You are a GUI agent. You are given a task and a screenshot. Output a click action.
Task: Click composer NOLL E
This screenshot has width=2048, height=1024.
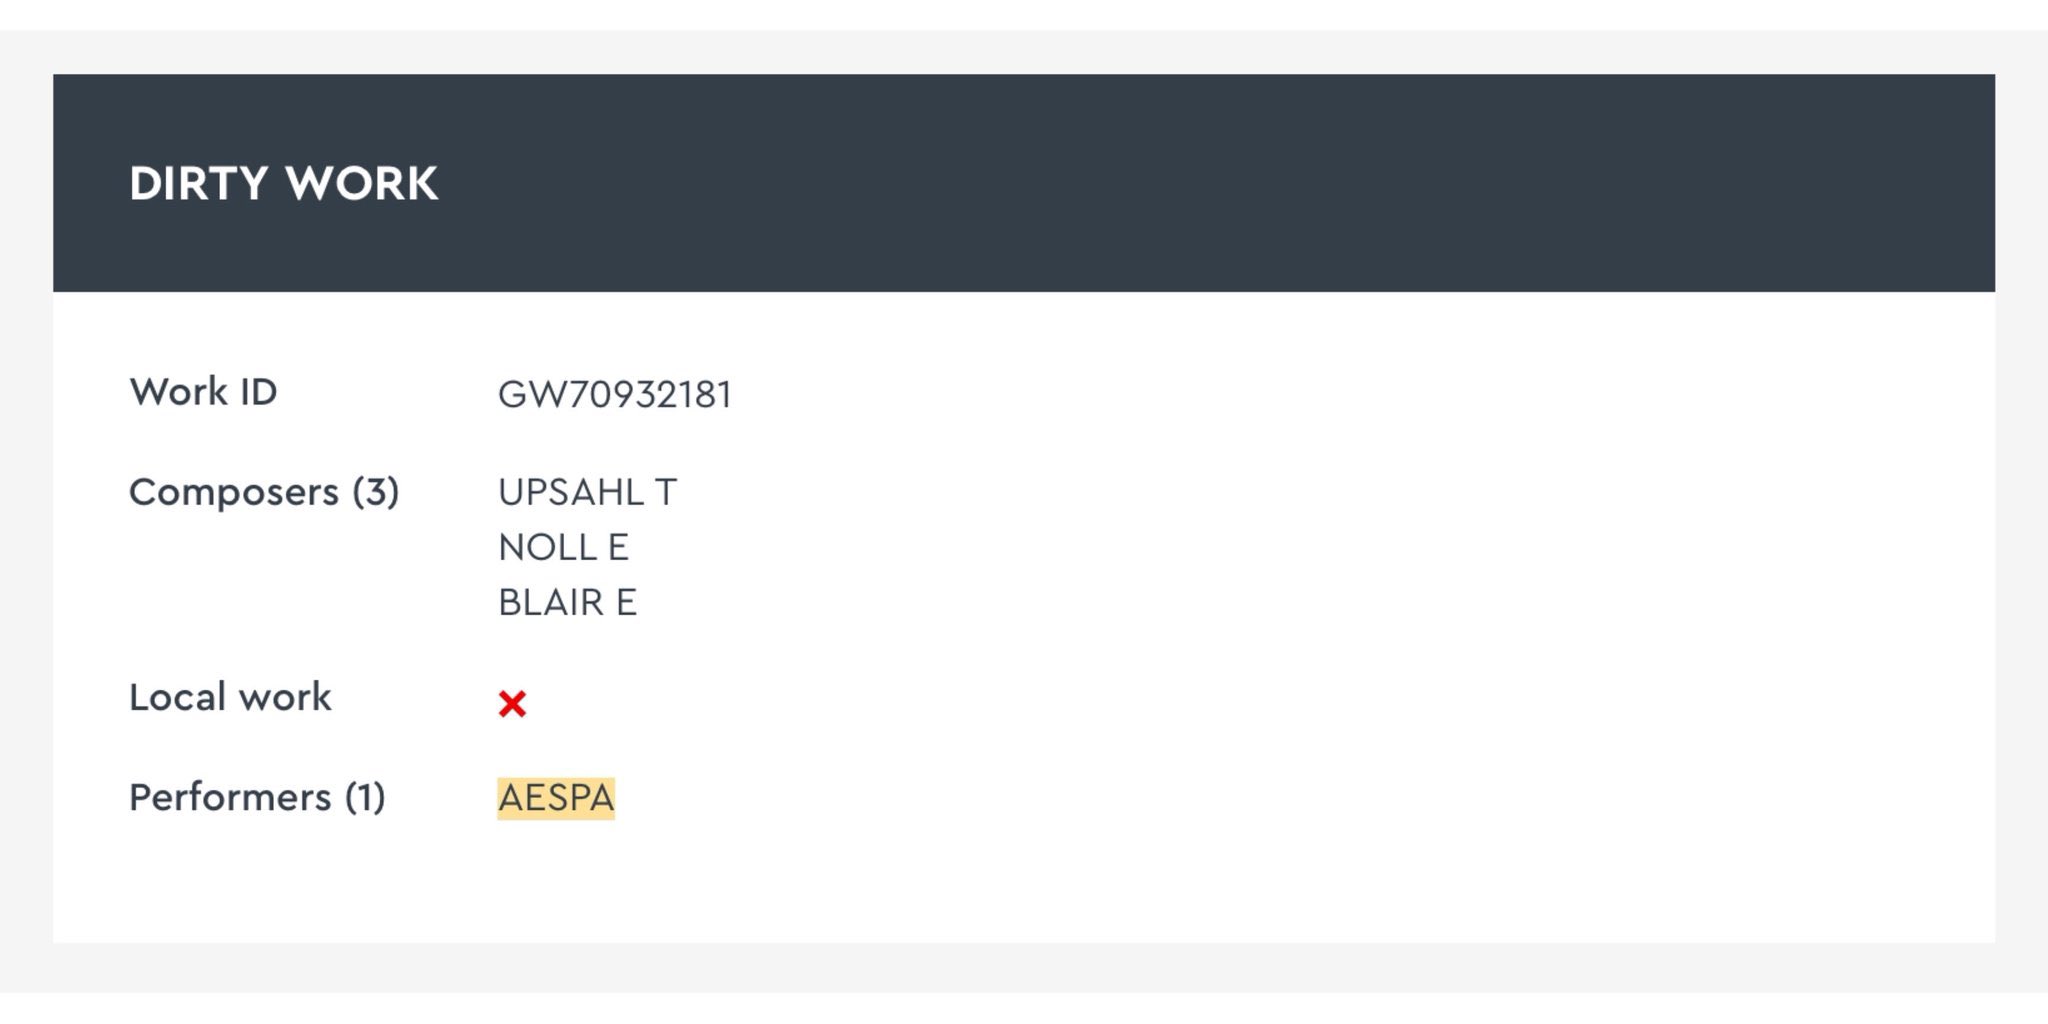tap(564, 547)
